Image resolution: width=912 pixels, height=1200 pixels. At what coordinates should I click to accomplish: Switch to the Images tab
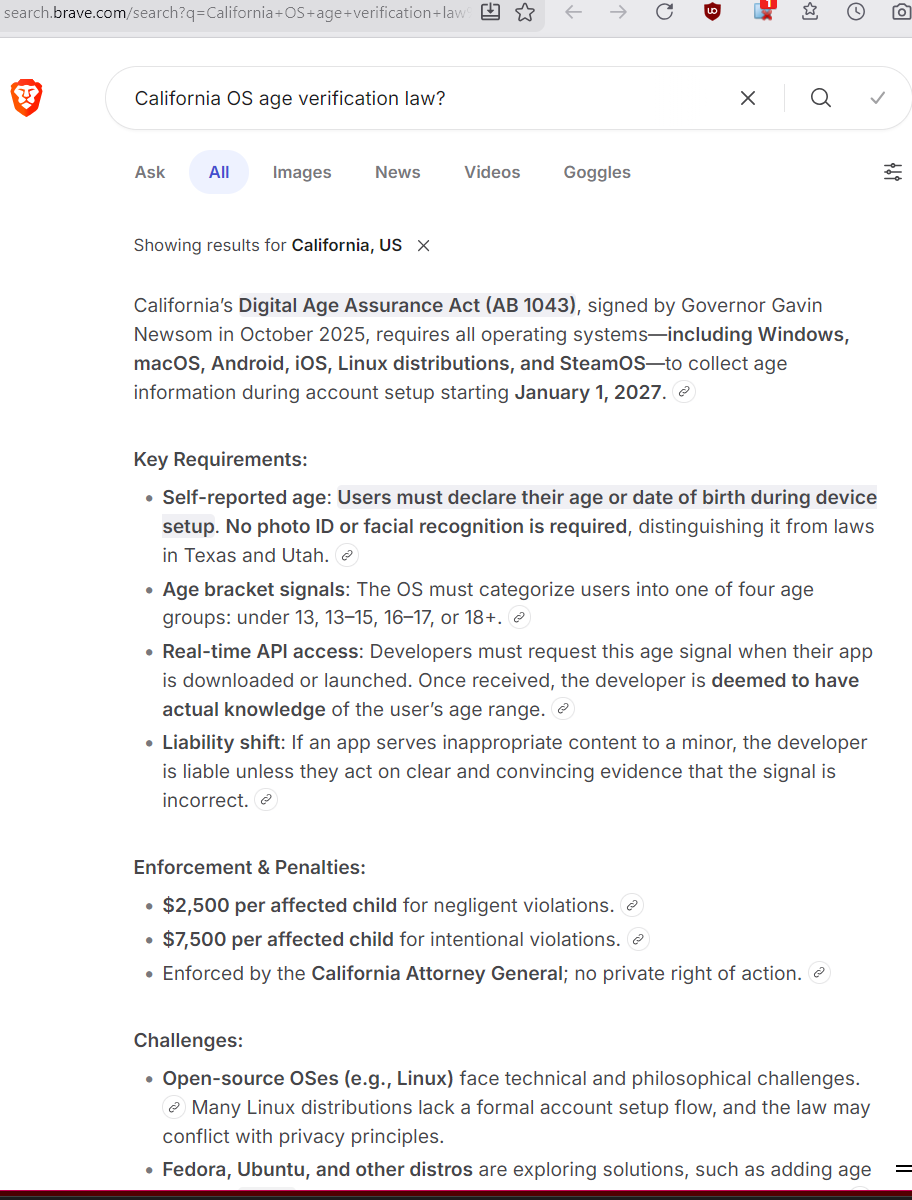[302, 172]
